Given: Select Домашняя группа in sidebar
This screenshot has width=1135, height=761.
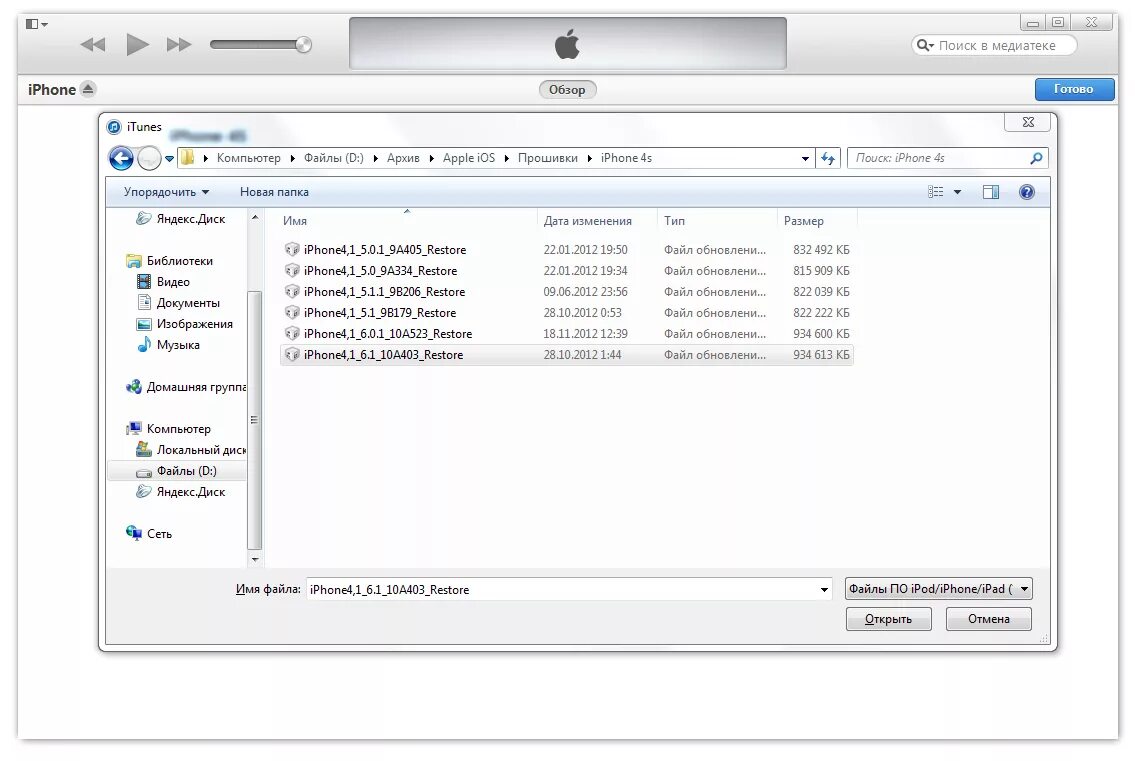Looking at the screenshot, I should pos(186,387).
